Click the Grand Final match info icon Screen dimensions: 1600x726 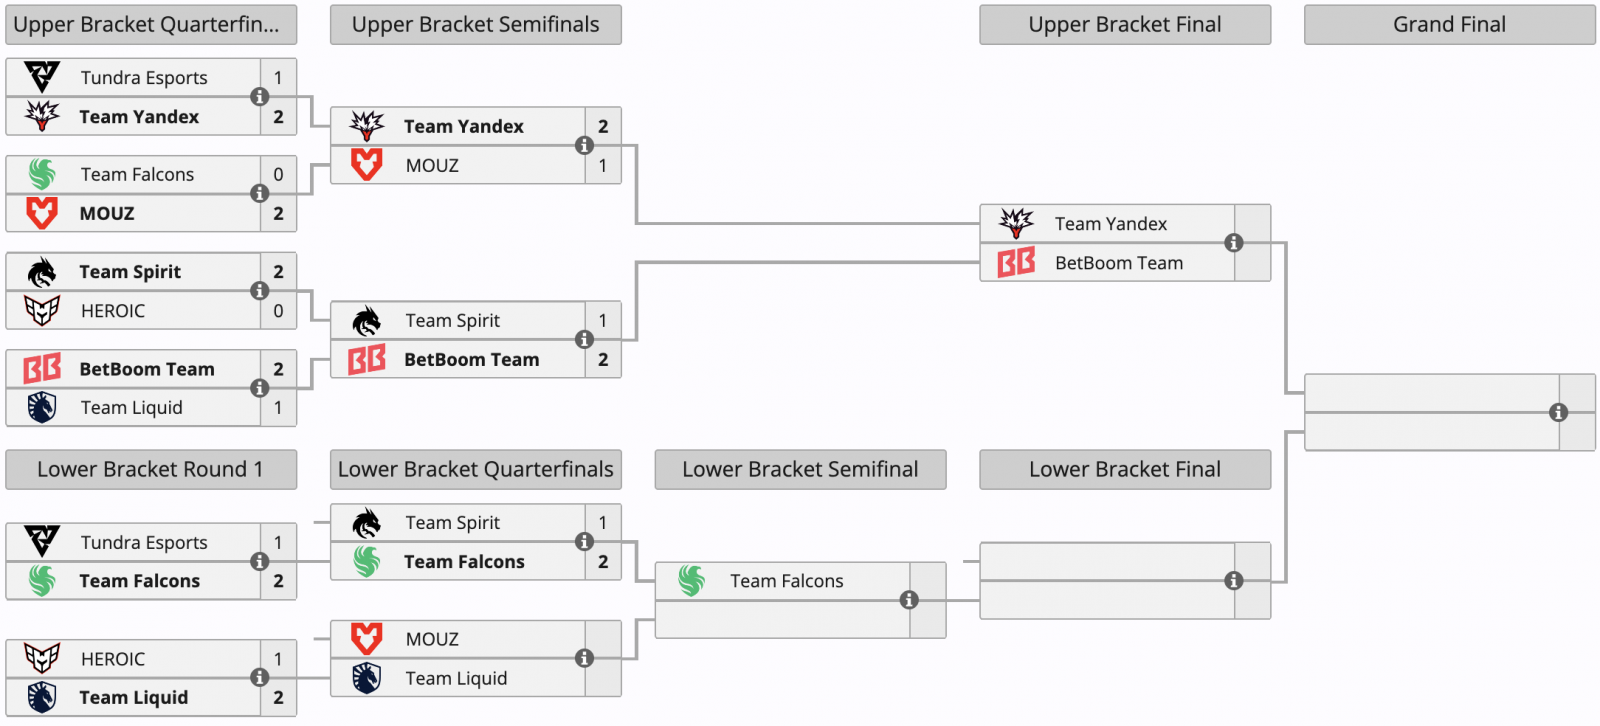pyautogui.click(x=1558, y=412)
